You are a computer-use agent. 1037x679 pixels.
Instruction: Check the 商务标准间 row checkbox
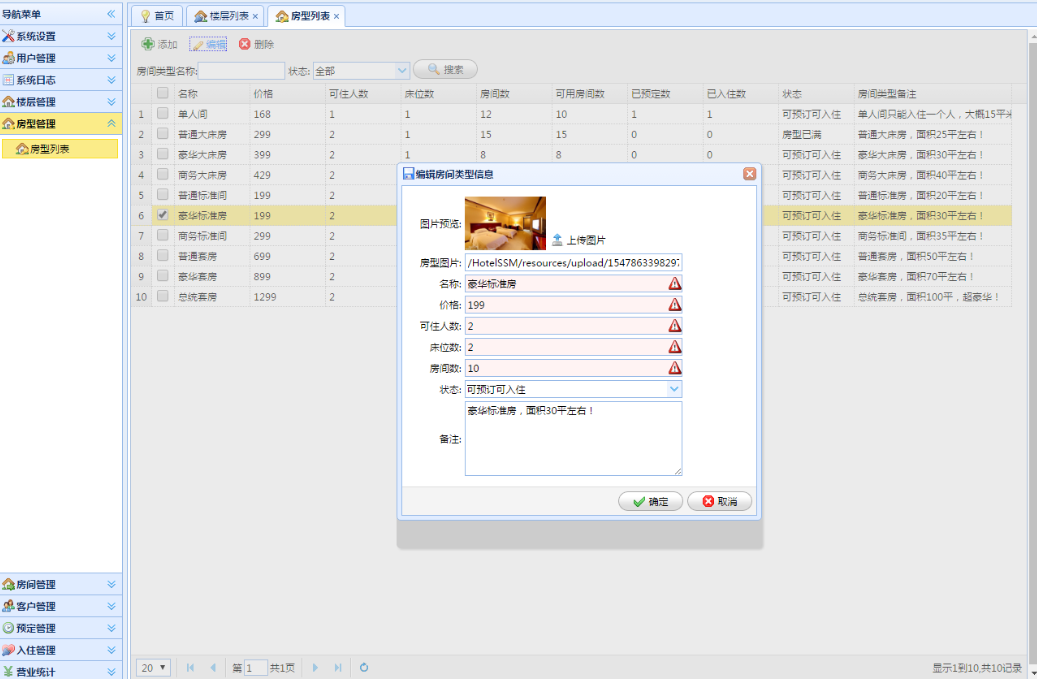(162, 235)
